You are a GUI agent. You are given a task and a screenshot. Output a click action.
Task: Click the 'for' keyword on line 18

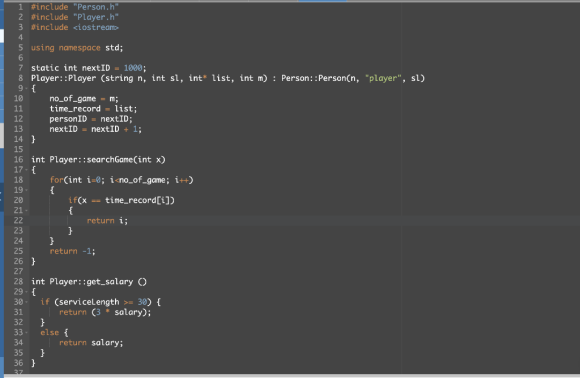click(x=57, y=180)
